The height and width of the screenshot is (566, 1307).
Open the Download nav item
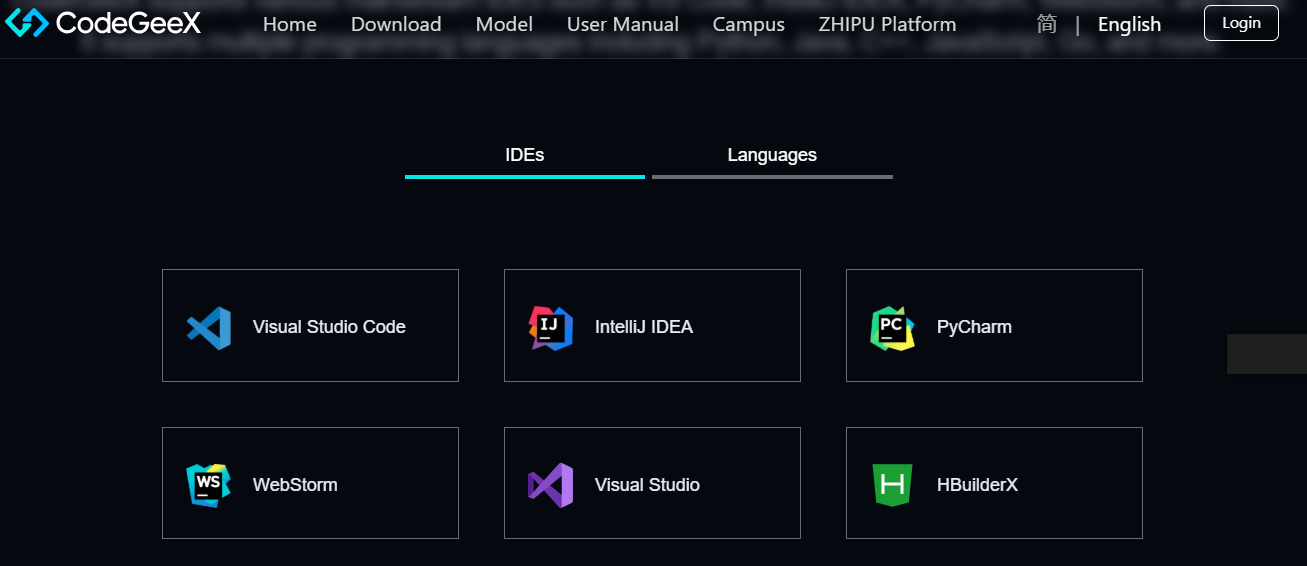396,24
